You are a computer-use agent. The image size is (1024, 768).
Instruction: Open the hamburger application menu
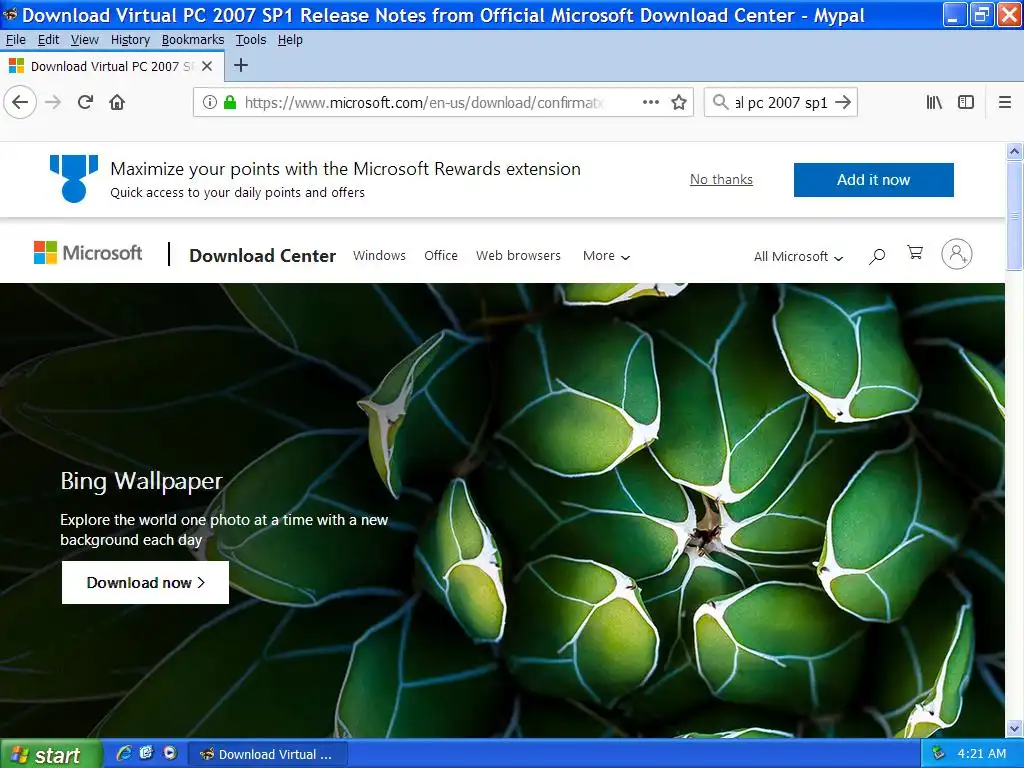pos(1004,103)
